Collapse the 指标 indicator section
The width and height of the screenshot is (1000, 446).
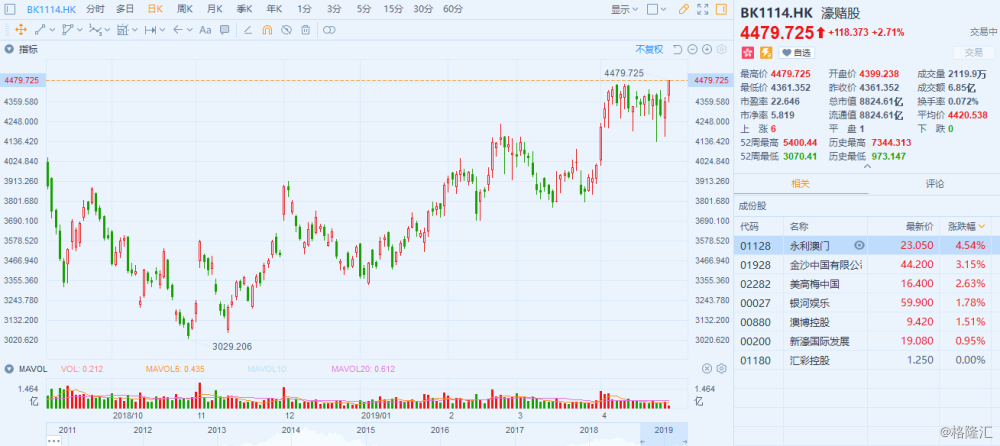click(10, 48)
